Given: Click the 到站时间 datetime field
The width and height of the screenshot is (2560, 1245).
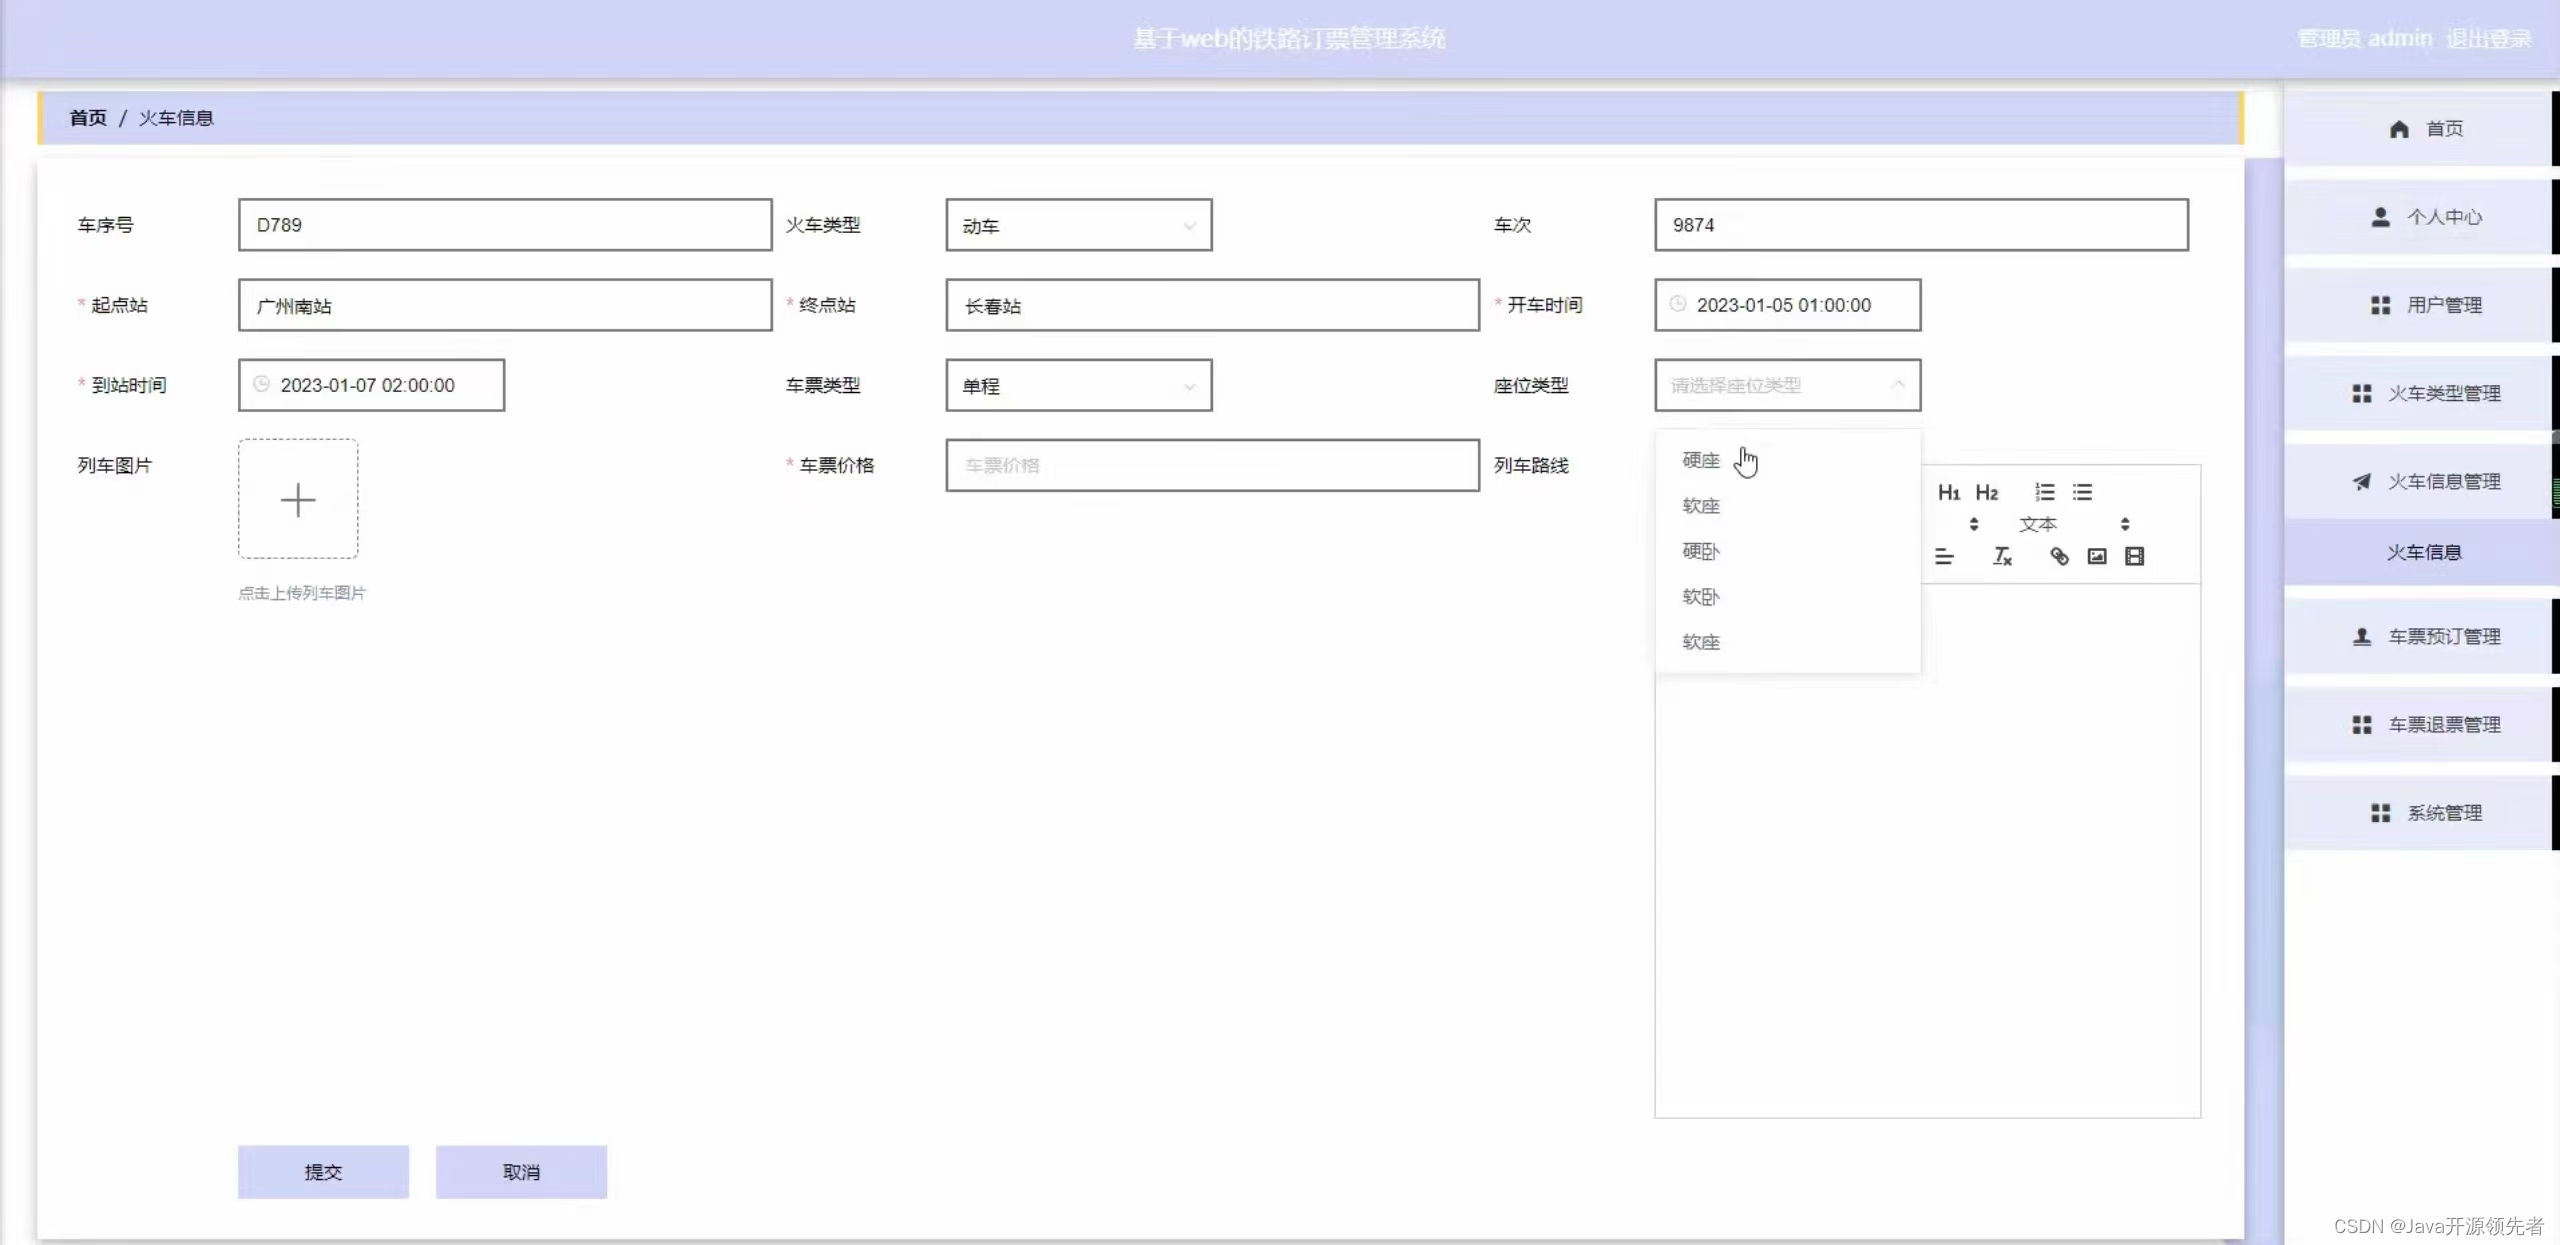Looking at the screenshot, I should point(371,385).
